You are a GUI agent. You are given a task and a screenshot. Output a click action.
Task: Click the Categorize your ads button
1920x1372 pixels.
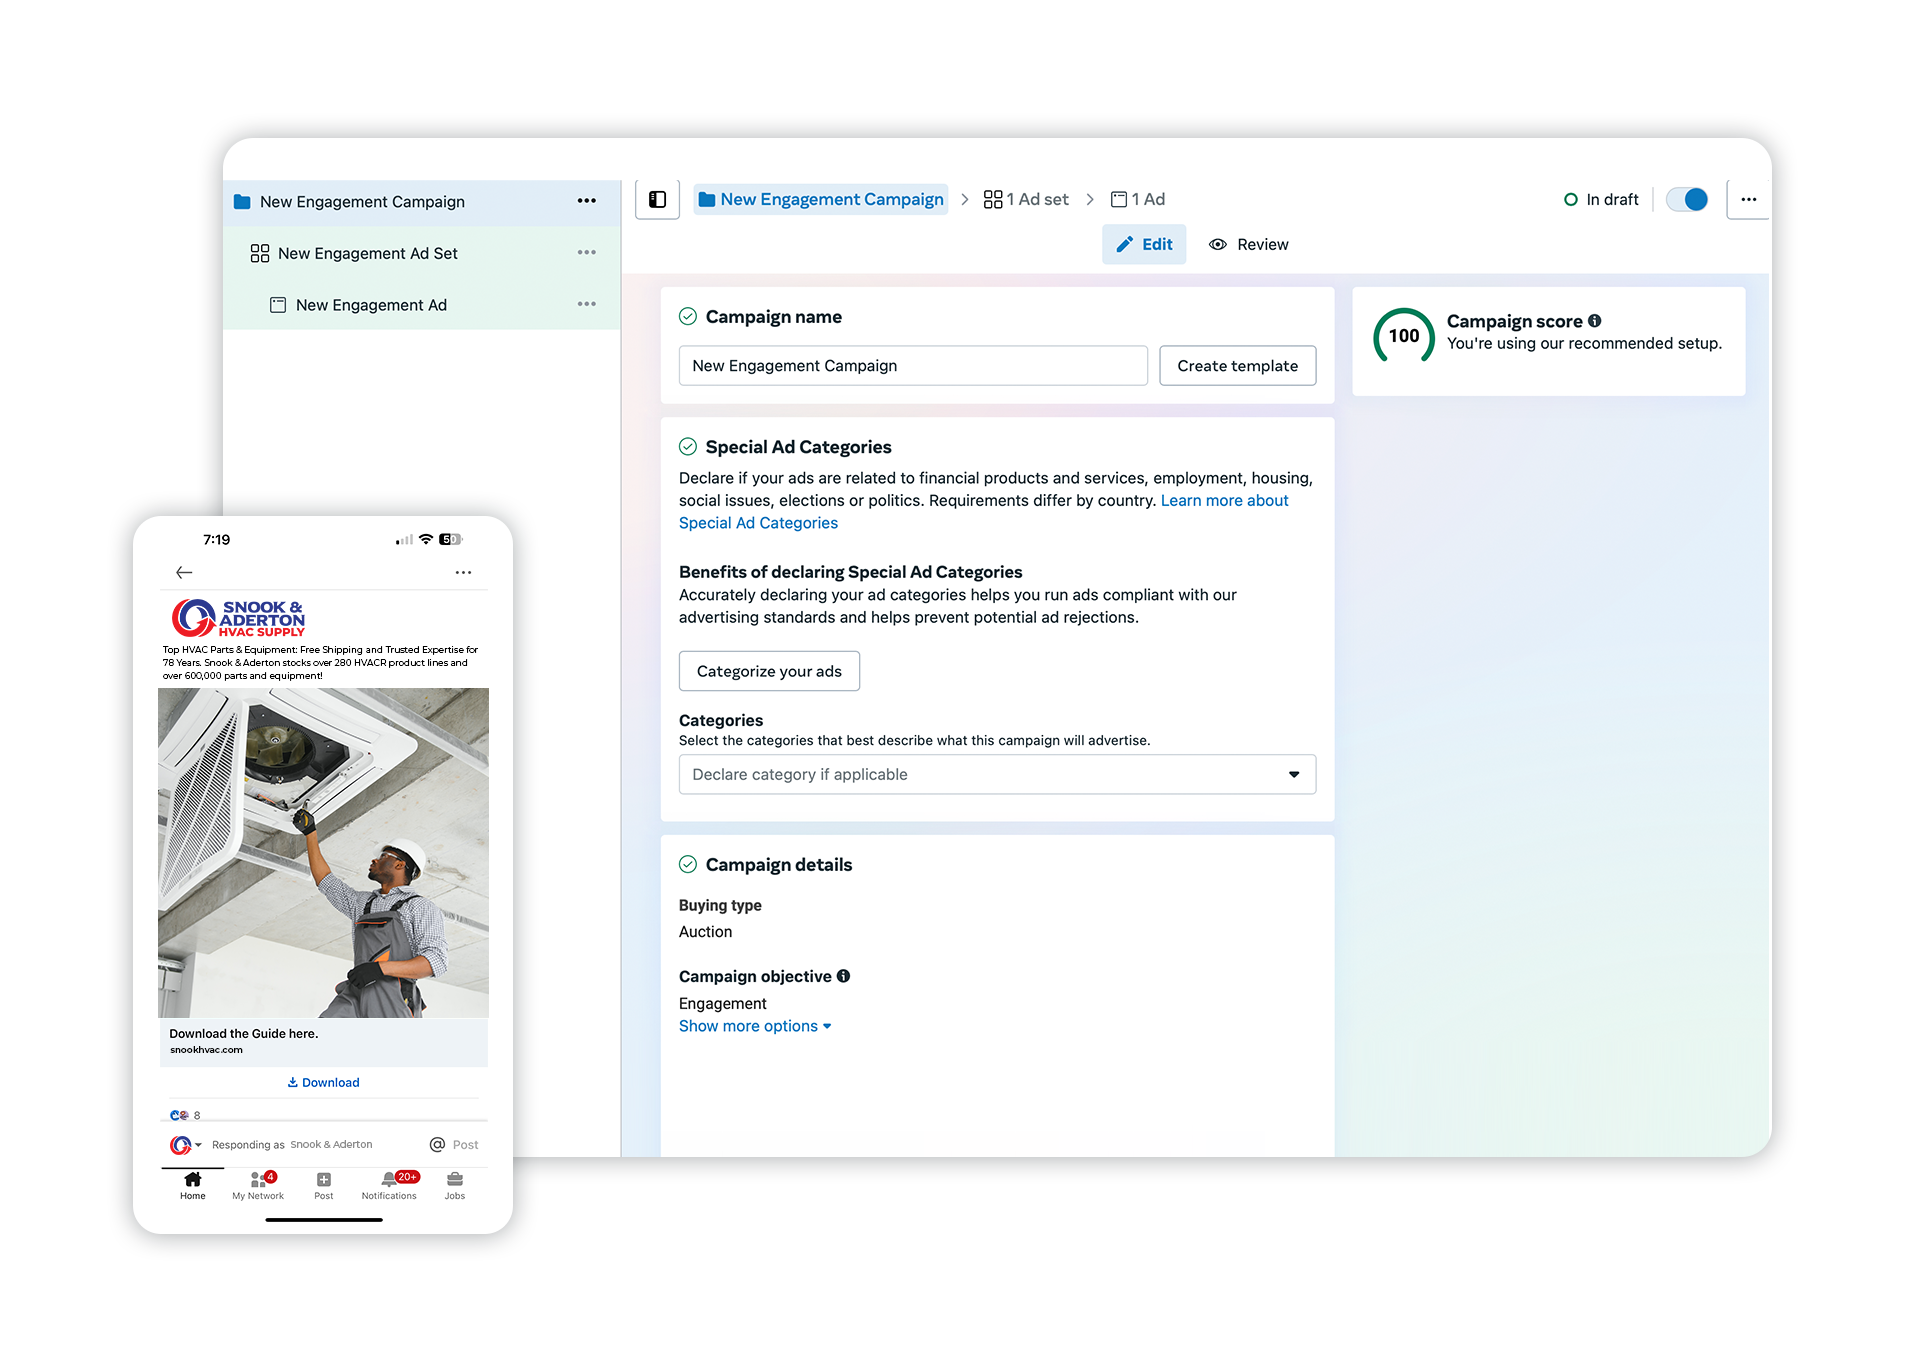769,671
